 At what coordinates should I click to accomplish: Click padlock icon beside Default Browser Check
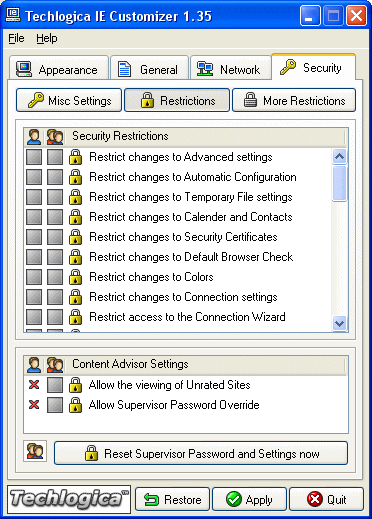pos(75,257)
